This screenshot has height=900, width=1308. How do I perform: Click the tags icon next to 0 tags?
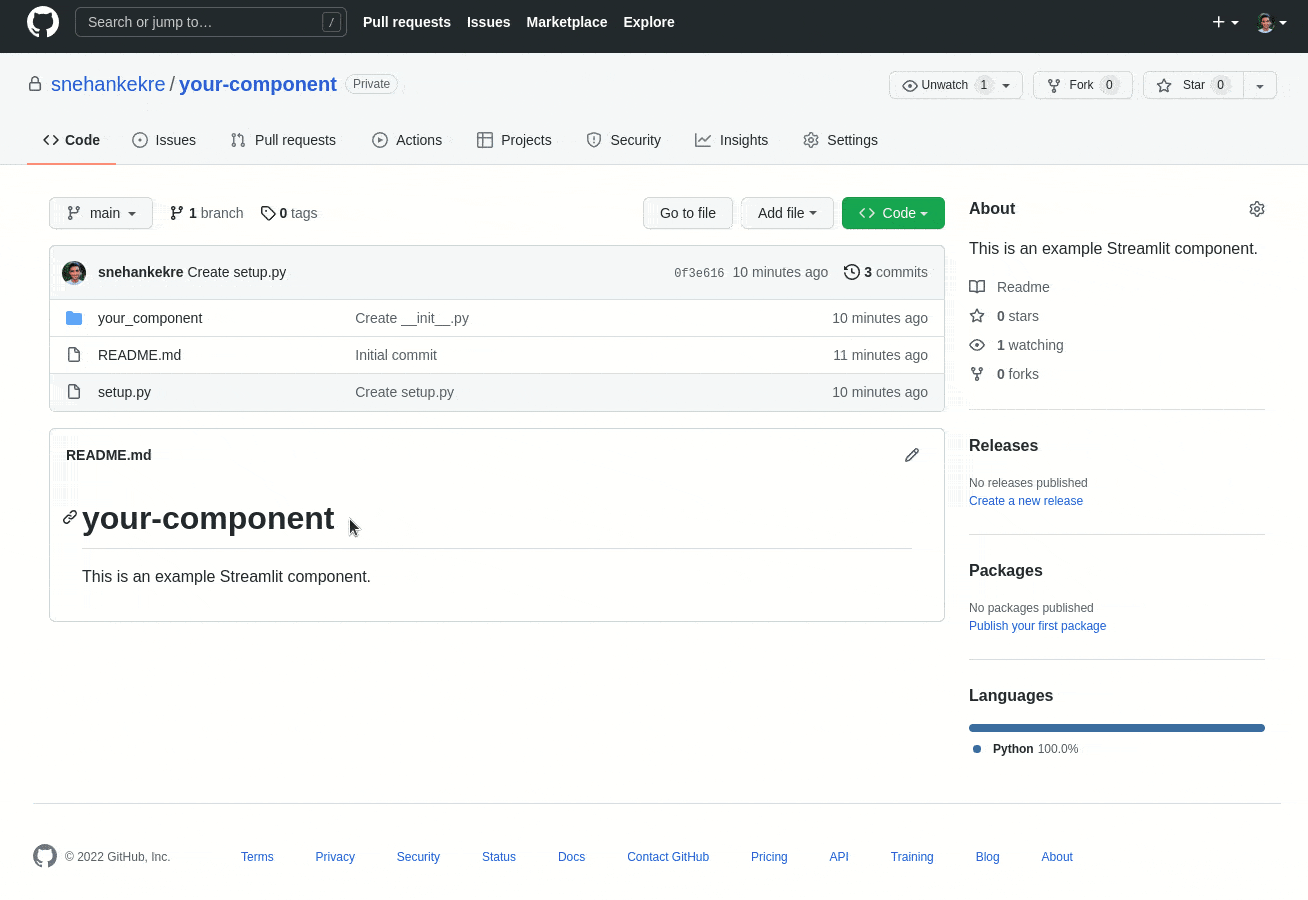[268, 213]
